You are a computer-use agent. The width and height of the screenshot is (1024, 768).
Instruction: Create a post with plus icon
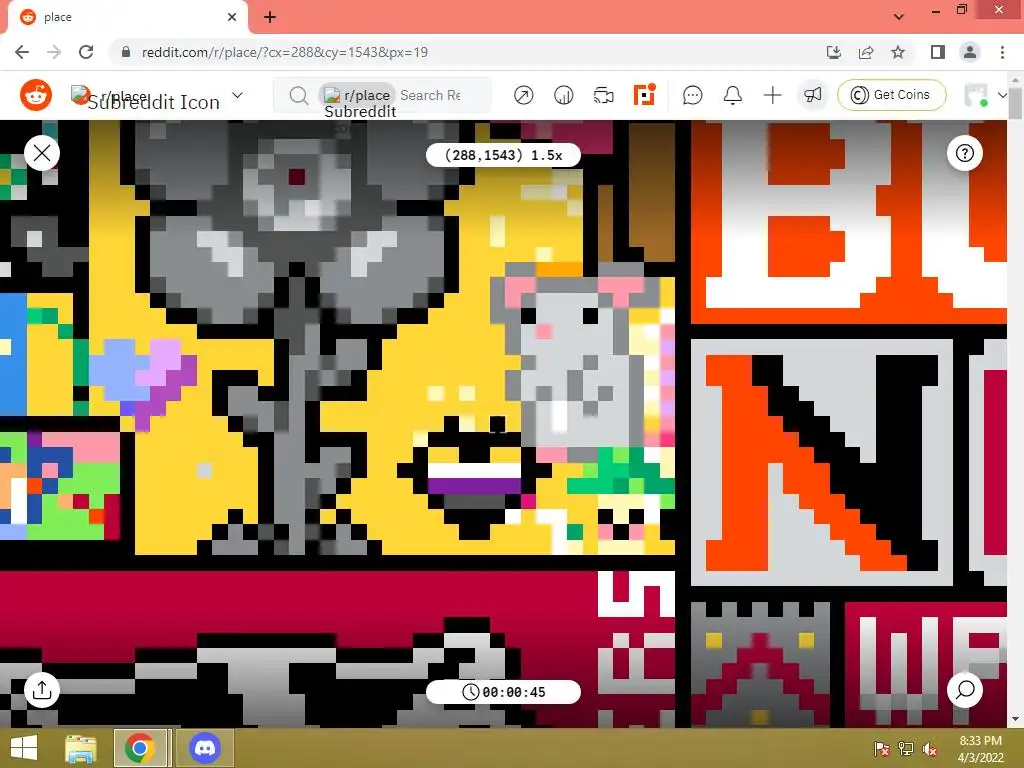(x=773, y=95)
